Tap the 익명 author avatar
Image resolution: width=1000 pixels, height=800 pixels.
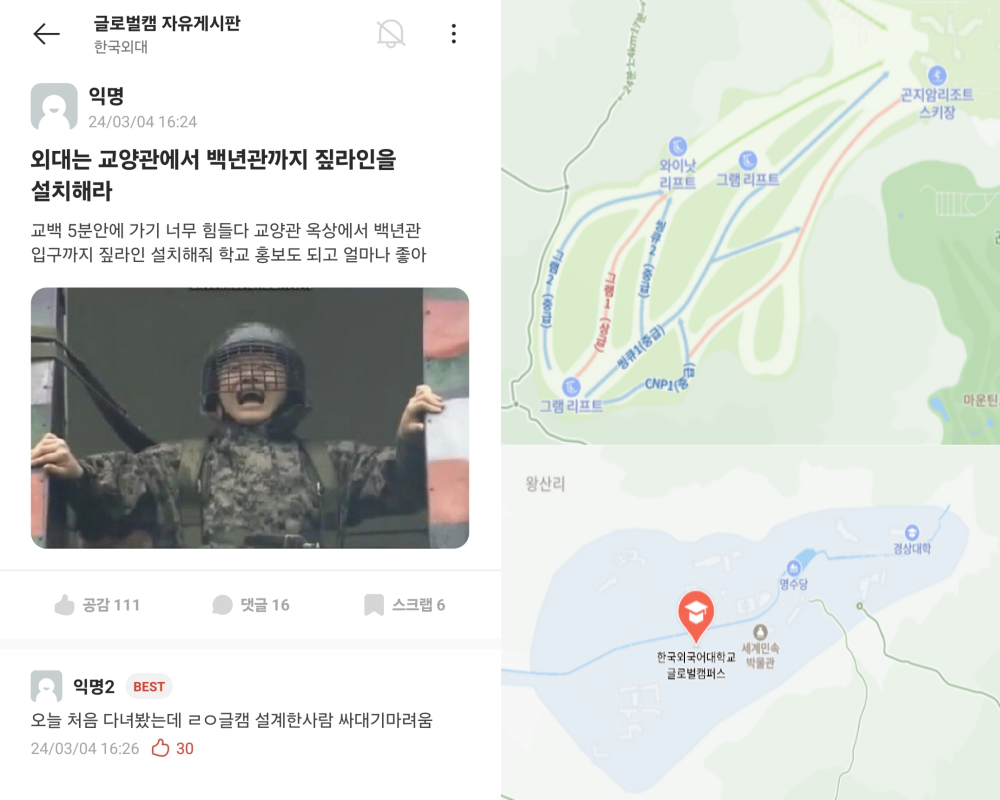(54, 107)
